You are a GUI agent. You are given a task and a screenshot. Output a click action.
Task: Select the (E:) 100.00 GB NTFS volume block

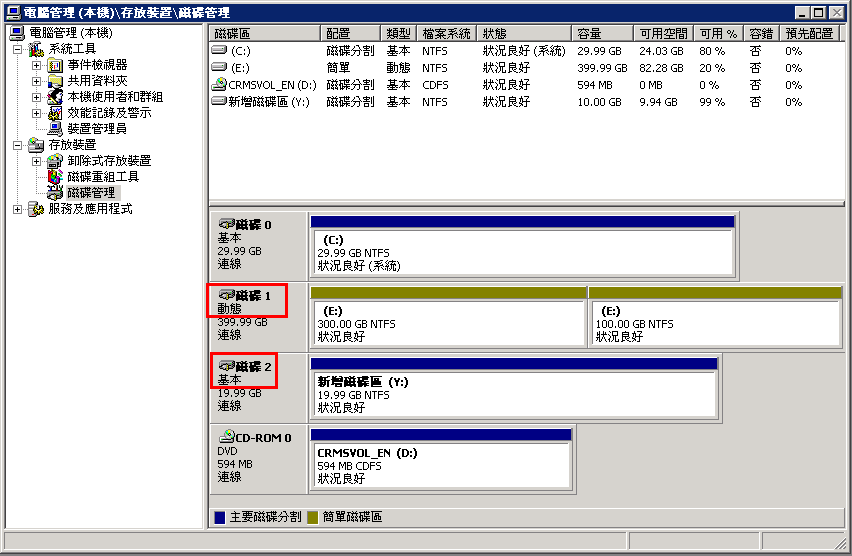(715, 323)
